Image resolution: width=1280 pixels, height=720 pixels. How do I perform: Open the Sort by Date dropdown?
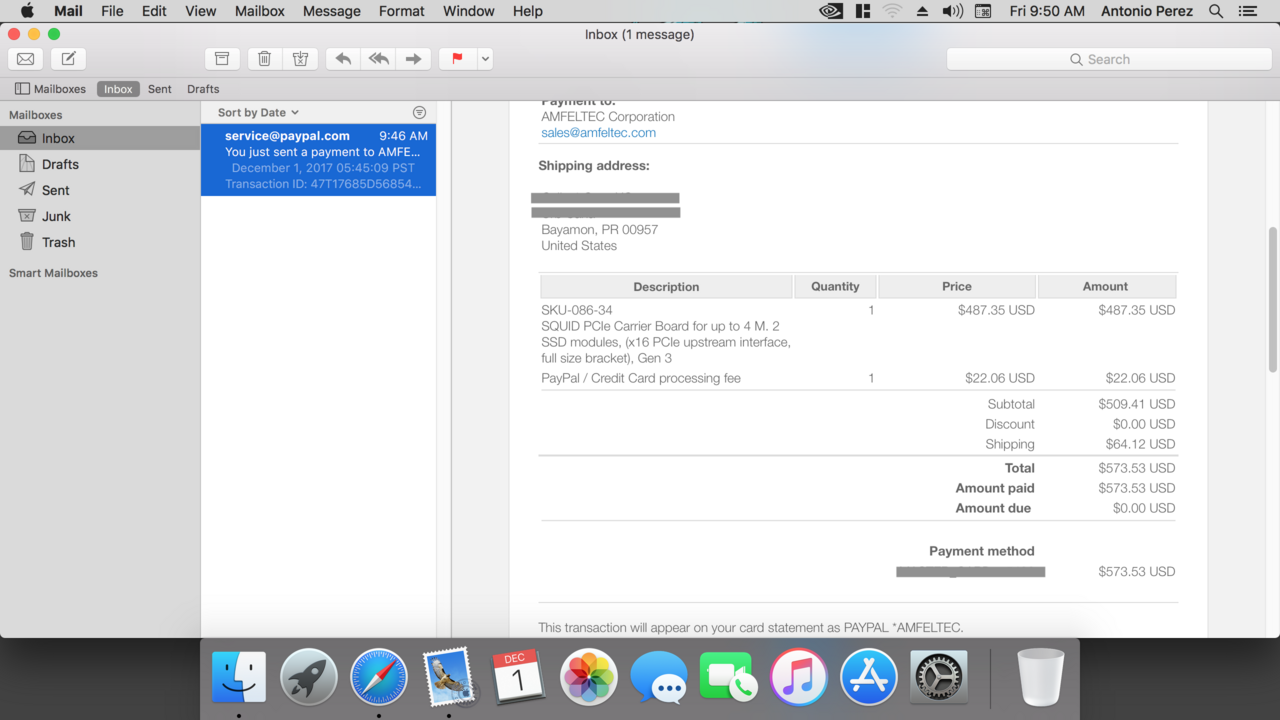pos(258,113)
